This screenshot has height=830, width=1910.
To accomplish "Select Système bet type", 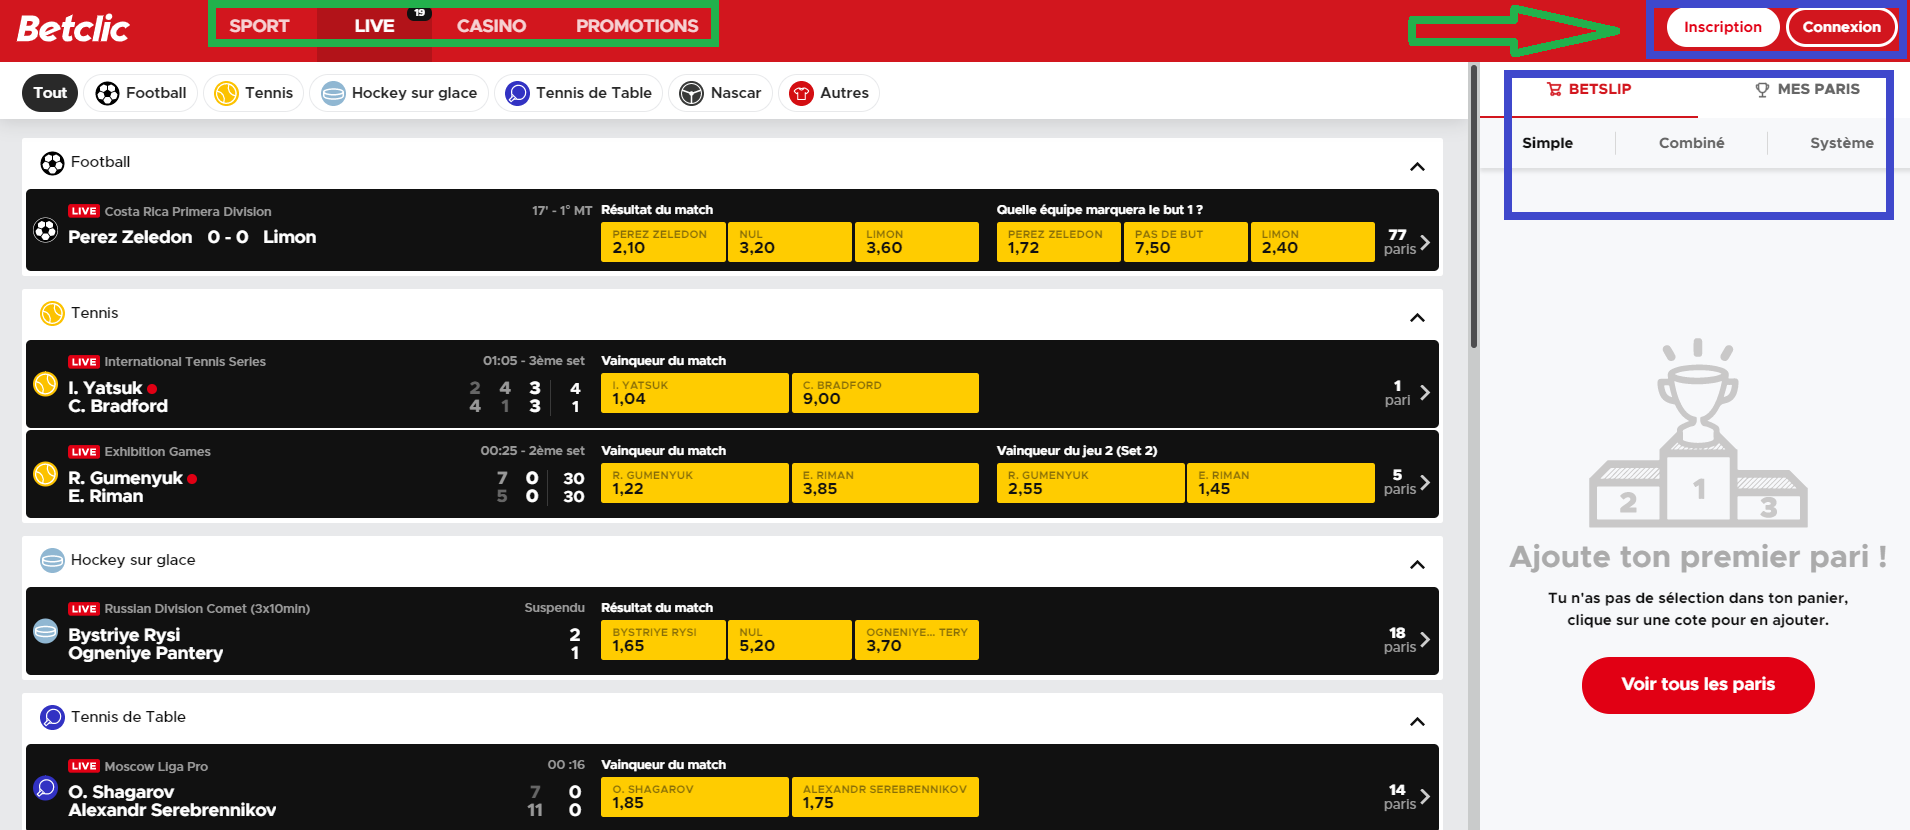I will point(1841,143).
